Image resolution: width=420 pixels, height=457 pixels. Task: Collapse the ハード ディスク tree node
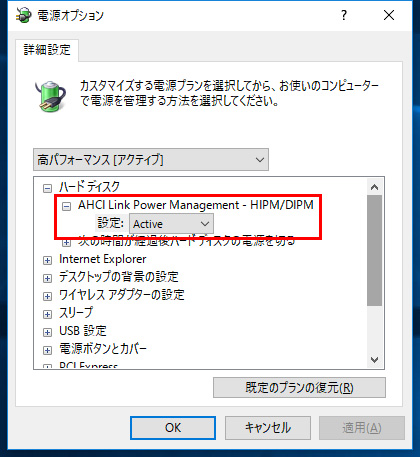48,188
